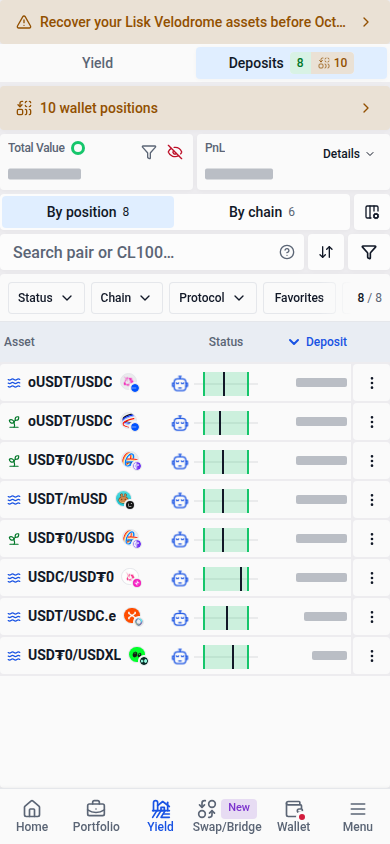
Task: Toggle the filters funnel button beside search
Action: 368,252
